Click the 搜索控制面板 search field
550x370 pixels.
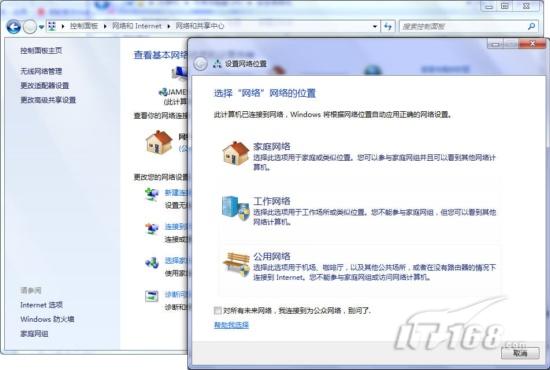(x=463, y=26)
